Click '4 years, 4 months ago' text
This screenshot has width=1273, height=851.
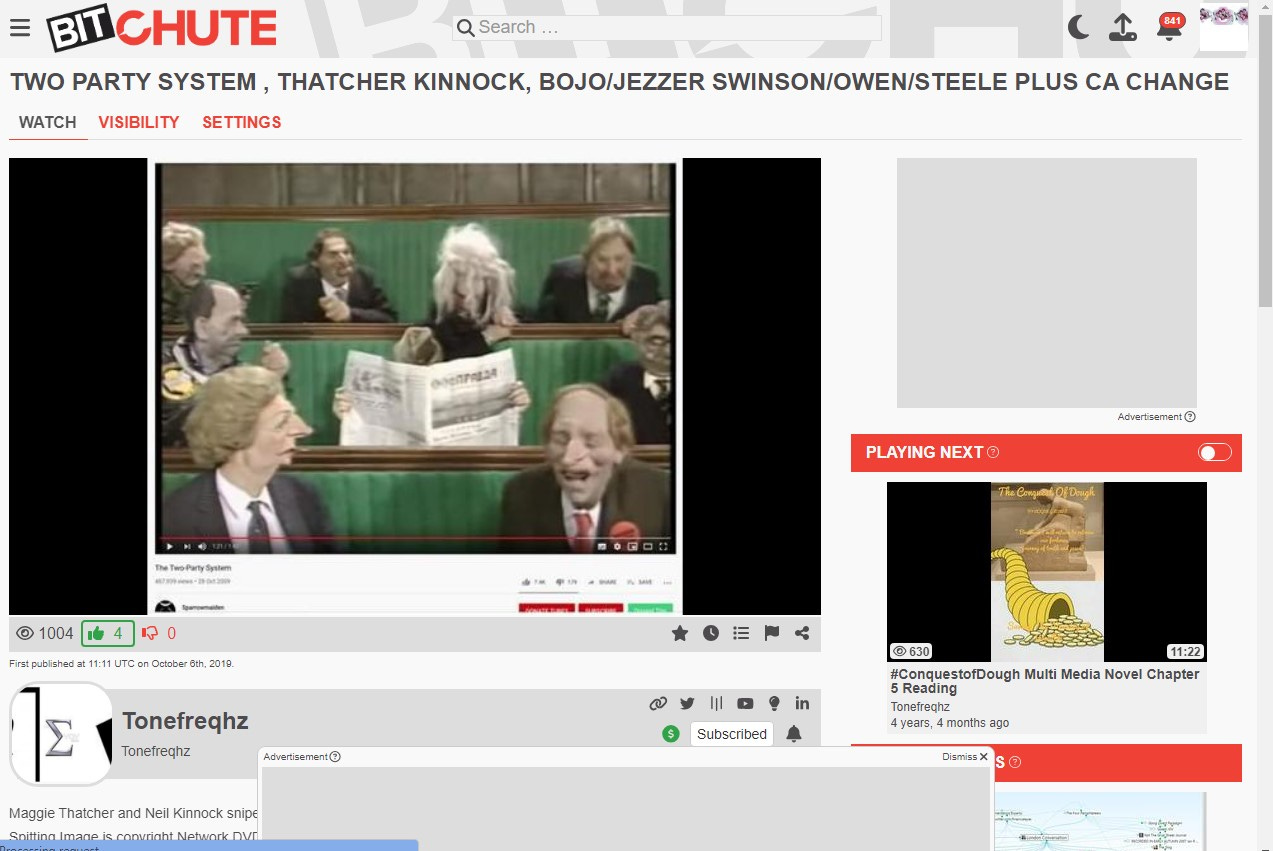950,723
